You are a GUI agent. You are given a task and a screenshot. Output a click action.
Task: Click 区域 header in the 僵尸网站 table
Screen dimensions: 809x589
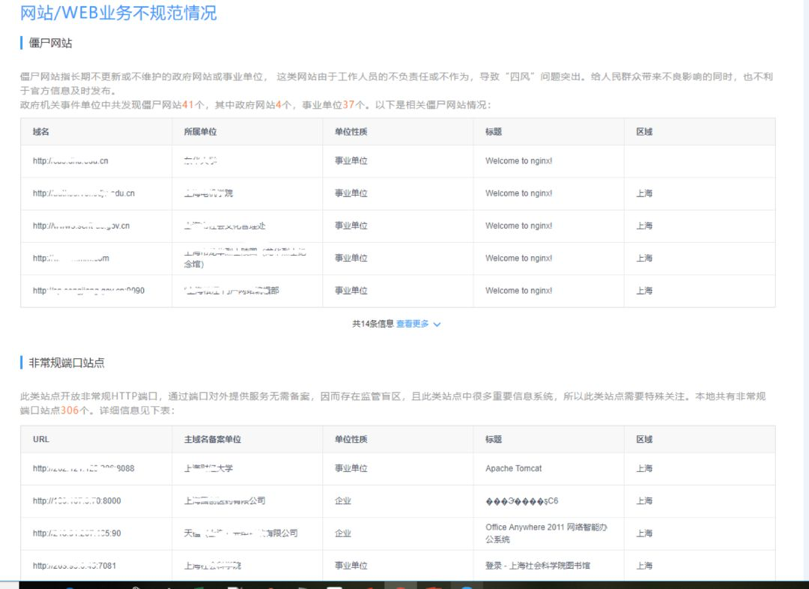coord(644,132)
